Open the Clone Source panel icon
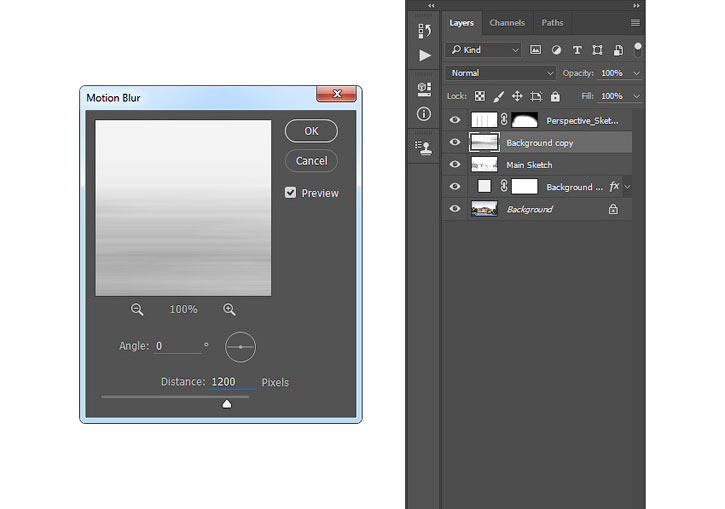 [424, 147]
